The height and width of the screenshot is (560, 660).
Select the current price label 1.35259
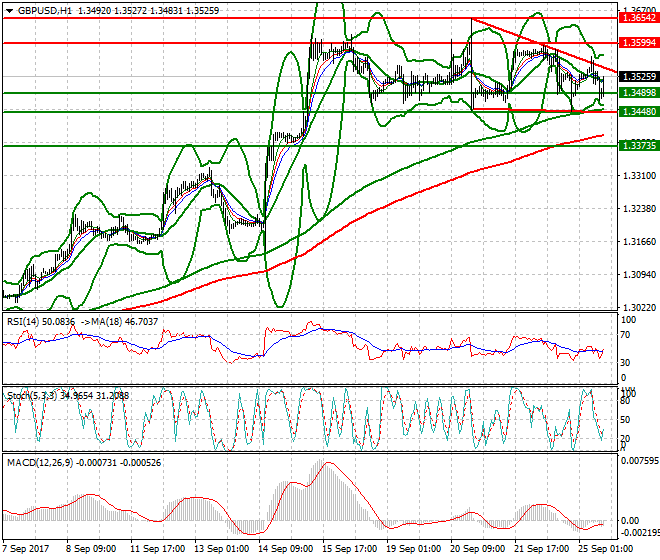(639, 77)
